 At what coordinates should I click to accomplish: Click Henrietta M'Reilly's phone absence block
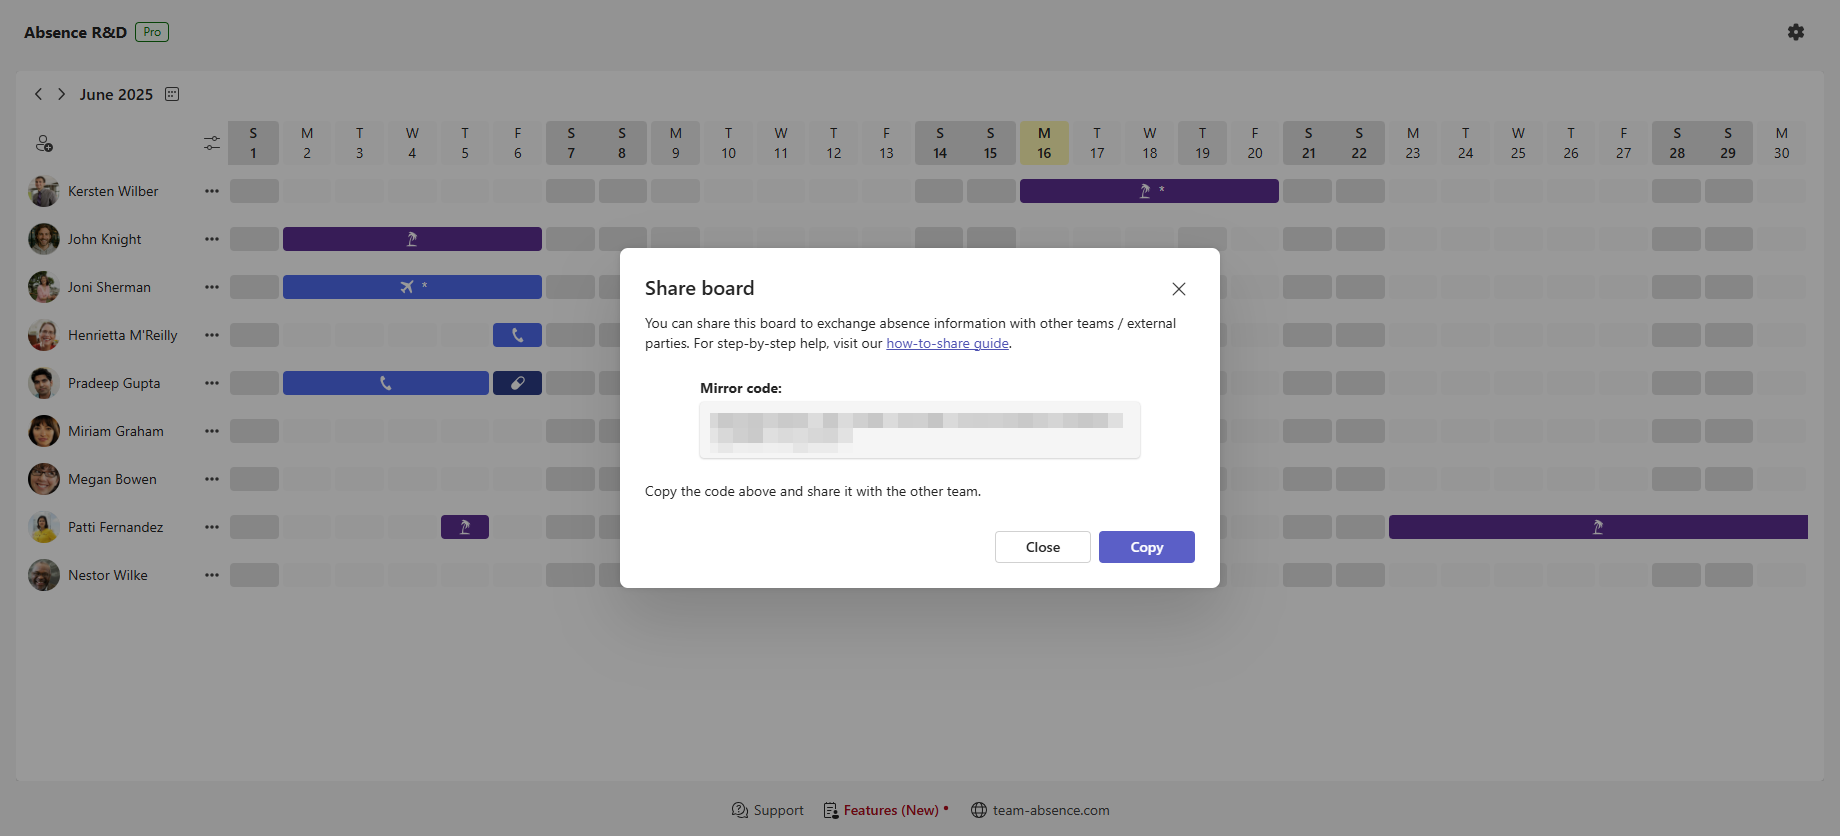[x=517, y=335]
